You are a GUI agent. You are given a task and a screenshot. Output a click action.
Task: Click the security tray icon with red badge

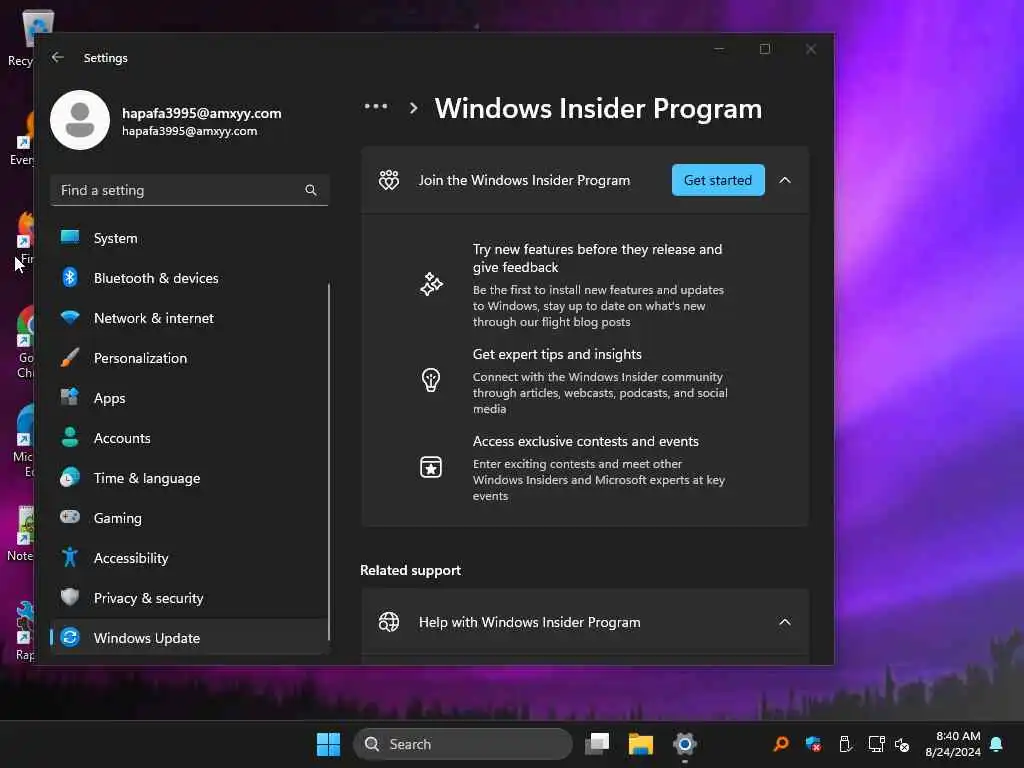(813, 744)
